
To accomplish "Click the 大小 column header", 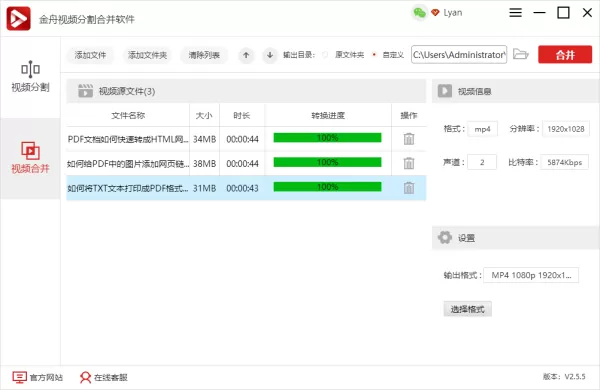I will click(204, 115).
